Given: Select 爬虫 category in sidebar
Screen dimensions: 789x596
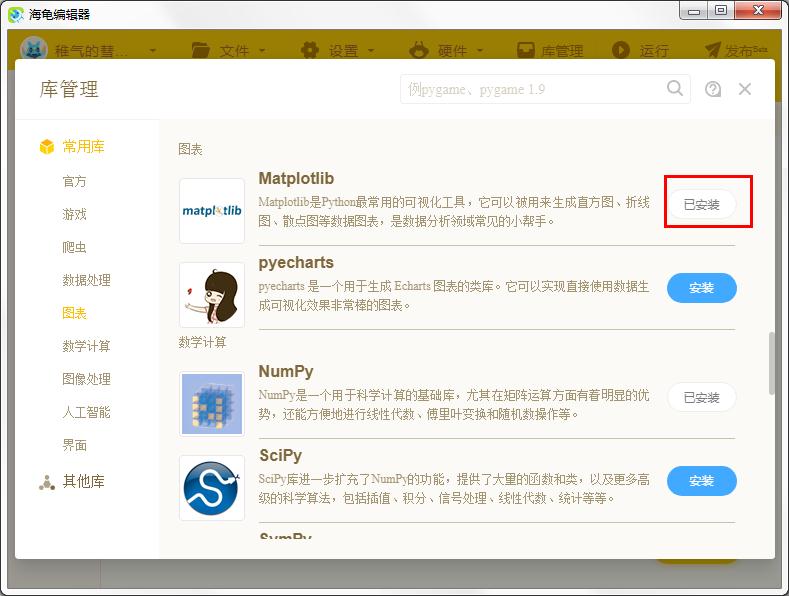Looking at the screenshot, I should pyautogui.click(x=74, y=247).
